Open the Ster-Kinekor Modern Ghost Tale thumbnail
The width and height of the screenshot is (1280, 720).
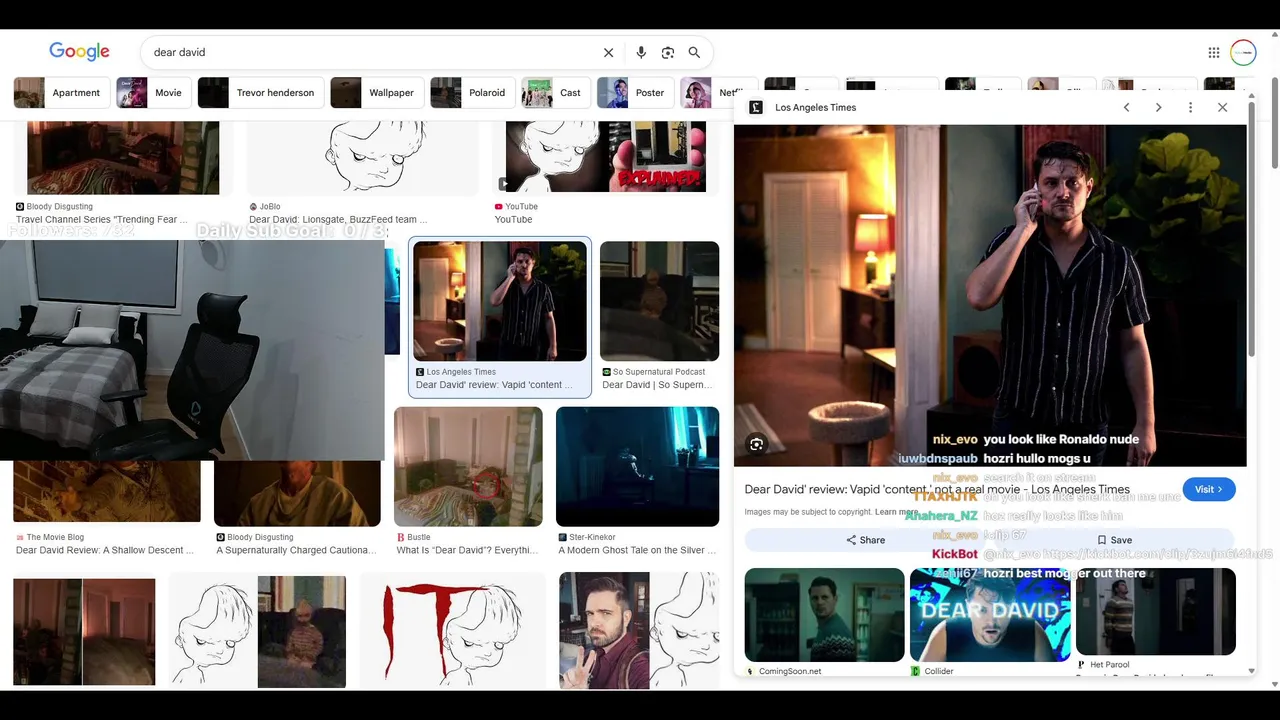tap(637, 466)
